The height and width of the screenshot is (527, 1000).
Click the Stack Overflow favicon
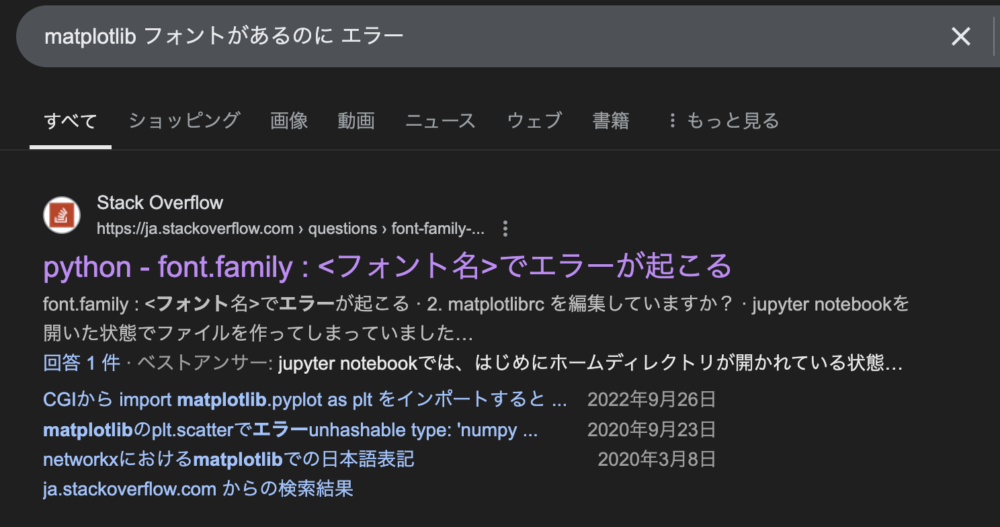pyautogui.click(x=62, y=215)
